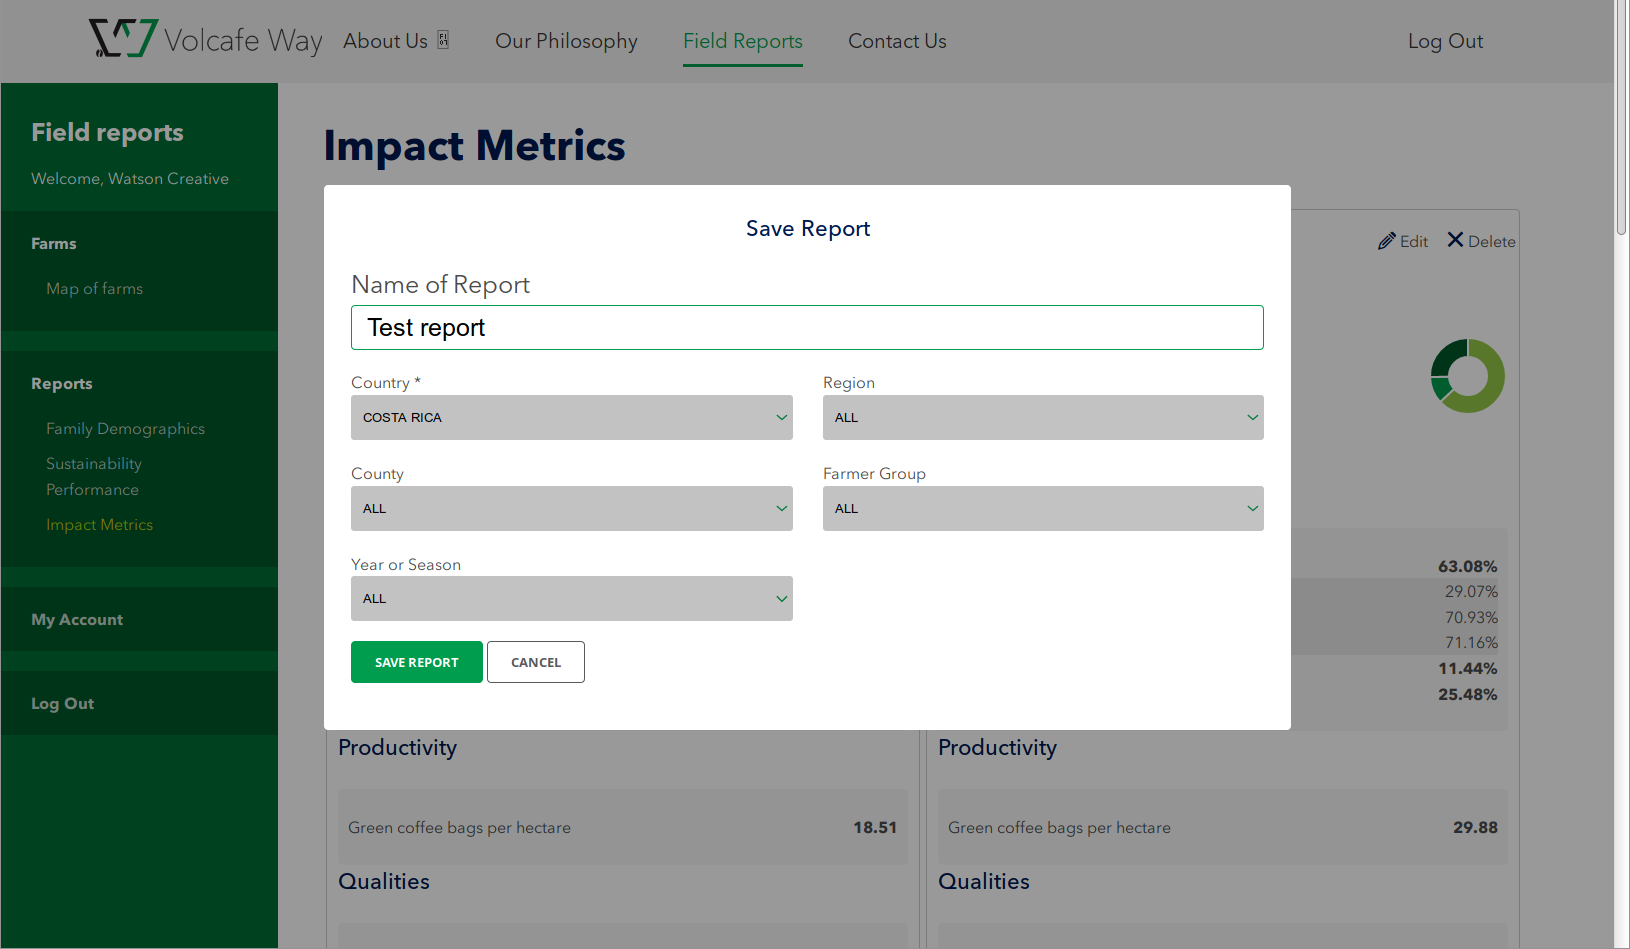Image resolution: width=1630 pixels, height=949 pixels.
Task: Open Map of farms in sidebar
Action: [x=94, y=289]
